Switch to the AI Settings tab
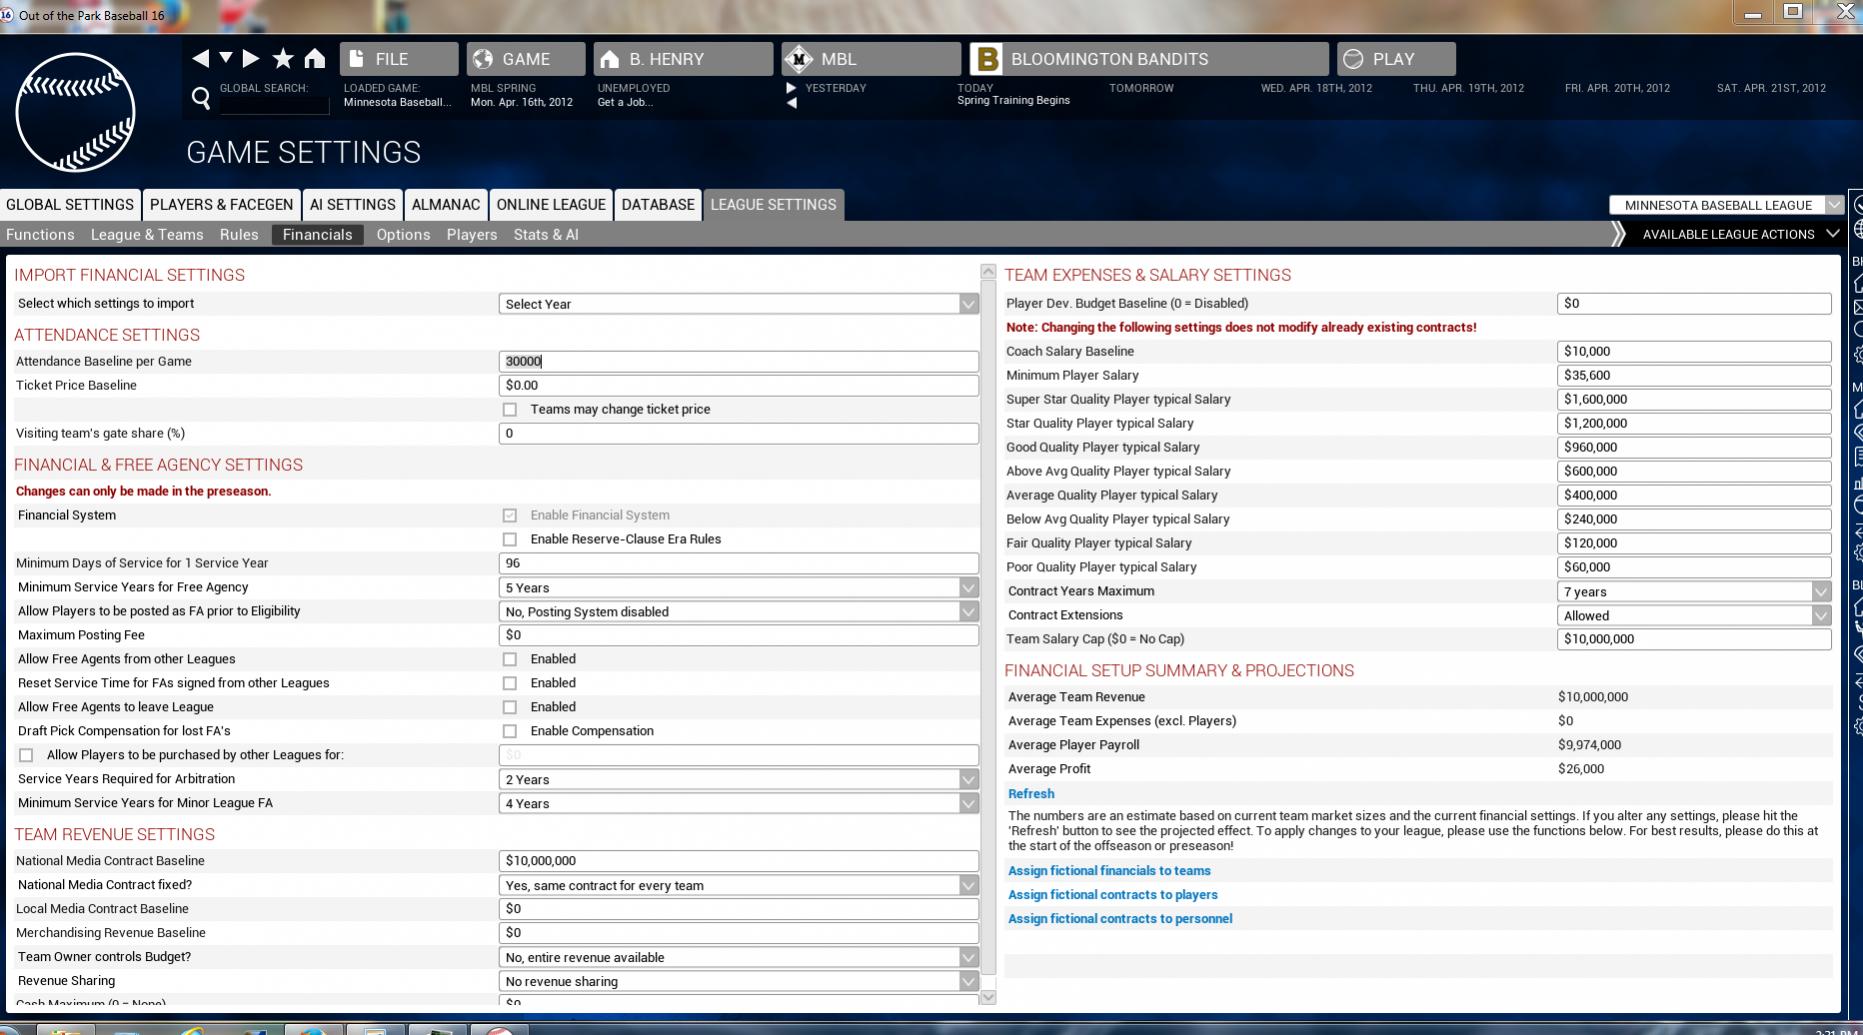 coord(352,205)
